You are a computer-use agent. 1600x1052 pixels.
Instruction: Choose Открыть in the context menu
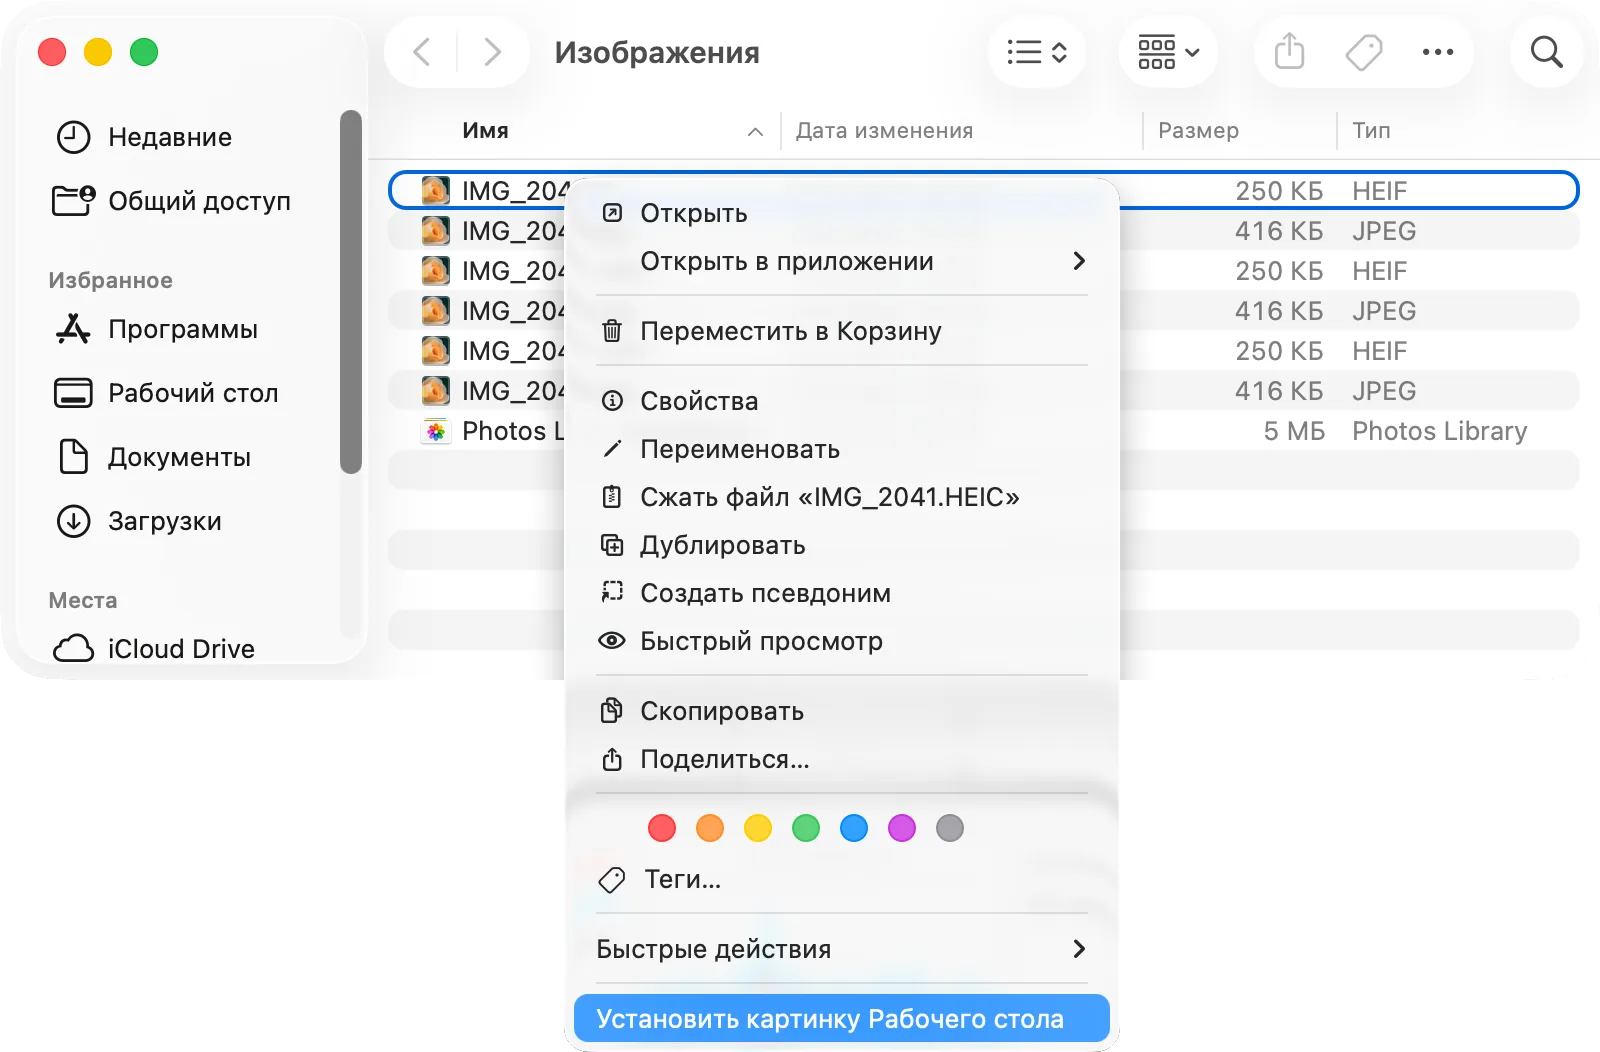click(841, 213)
